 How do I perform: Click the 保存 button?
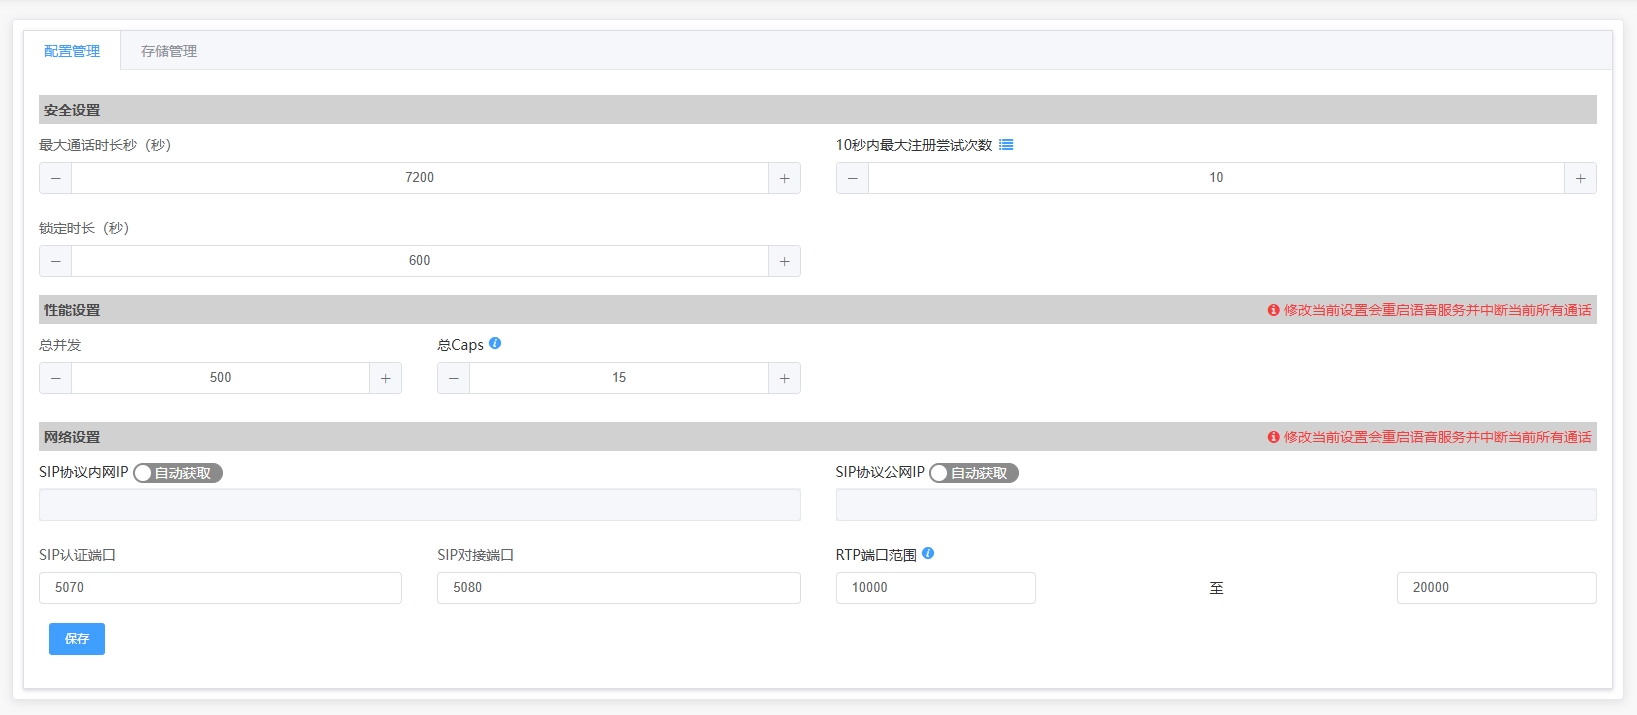coord(77,639)
